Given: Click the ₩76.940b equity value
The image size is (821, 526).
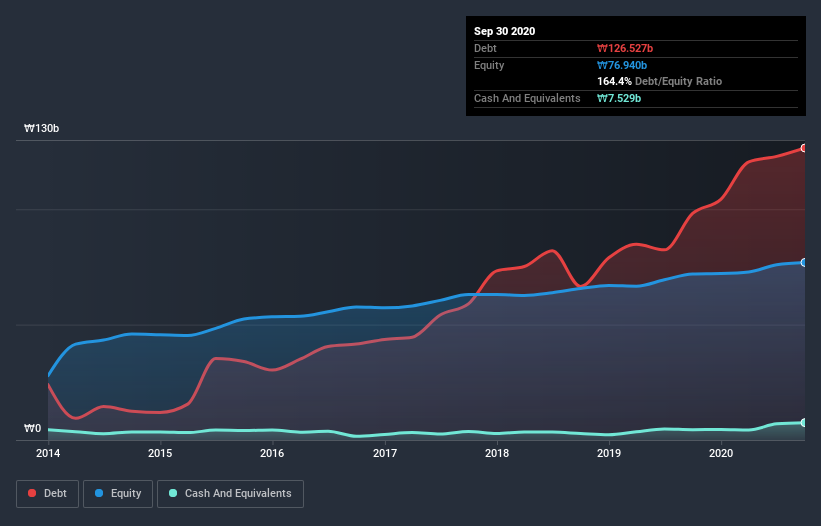Looking at the screenshot, I should (622, 65).
